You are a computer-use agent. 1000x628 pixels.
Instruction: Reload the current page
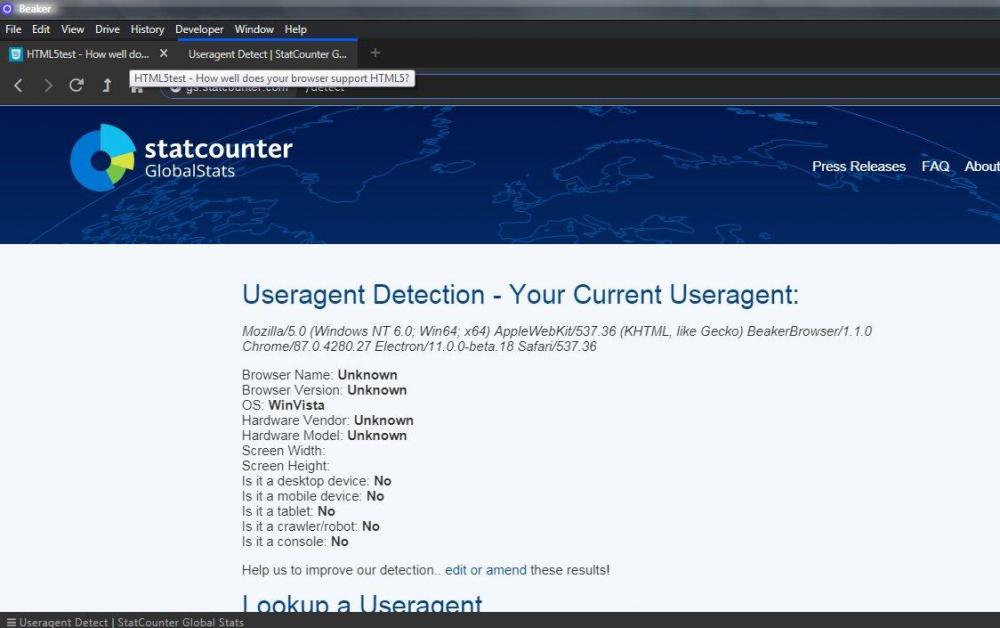coord(76,86)
